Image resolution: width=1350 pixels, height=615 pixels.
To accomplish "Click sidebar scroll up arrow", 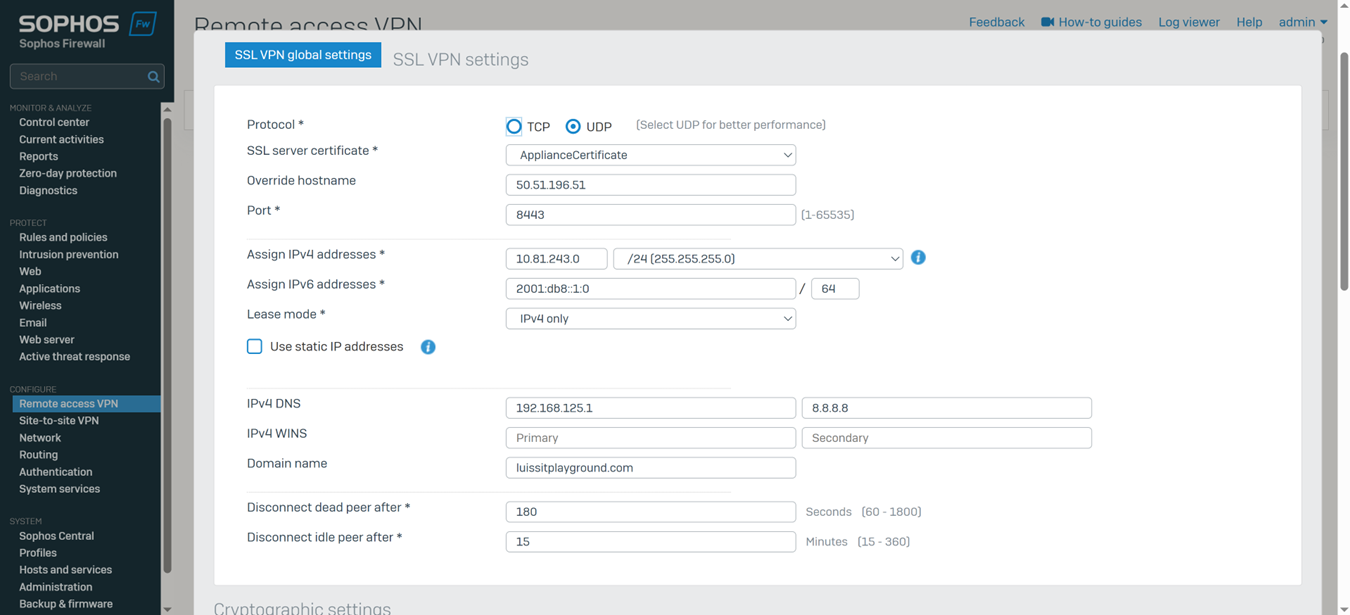I will point(167,109).
